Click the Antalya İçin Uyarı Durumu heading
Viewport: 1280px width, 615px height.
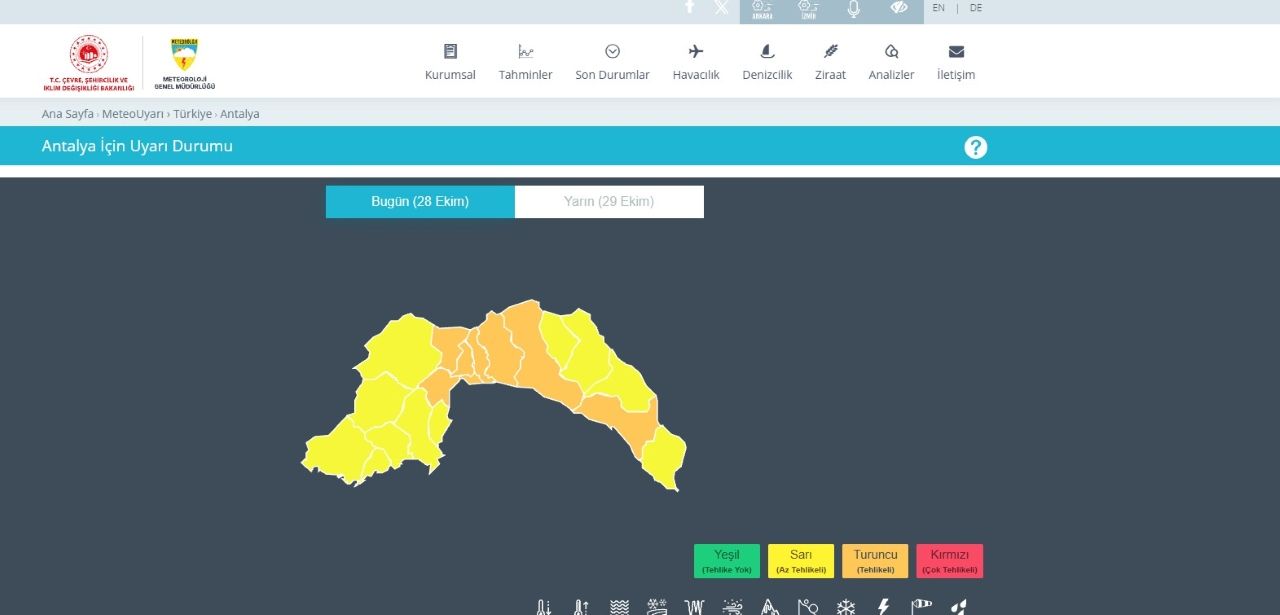[x=137, y=146]
